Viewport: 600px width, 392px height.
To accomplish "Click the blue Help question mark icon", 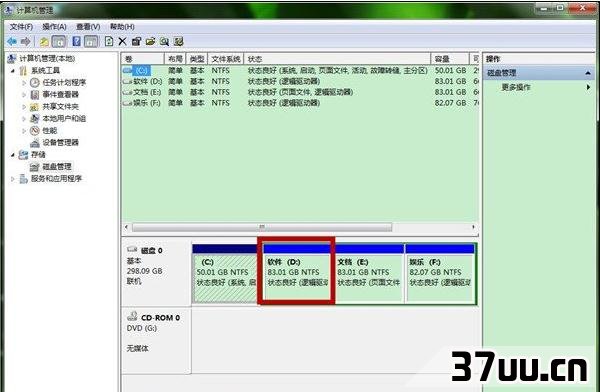I will click(x=77, y=41).
